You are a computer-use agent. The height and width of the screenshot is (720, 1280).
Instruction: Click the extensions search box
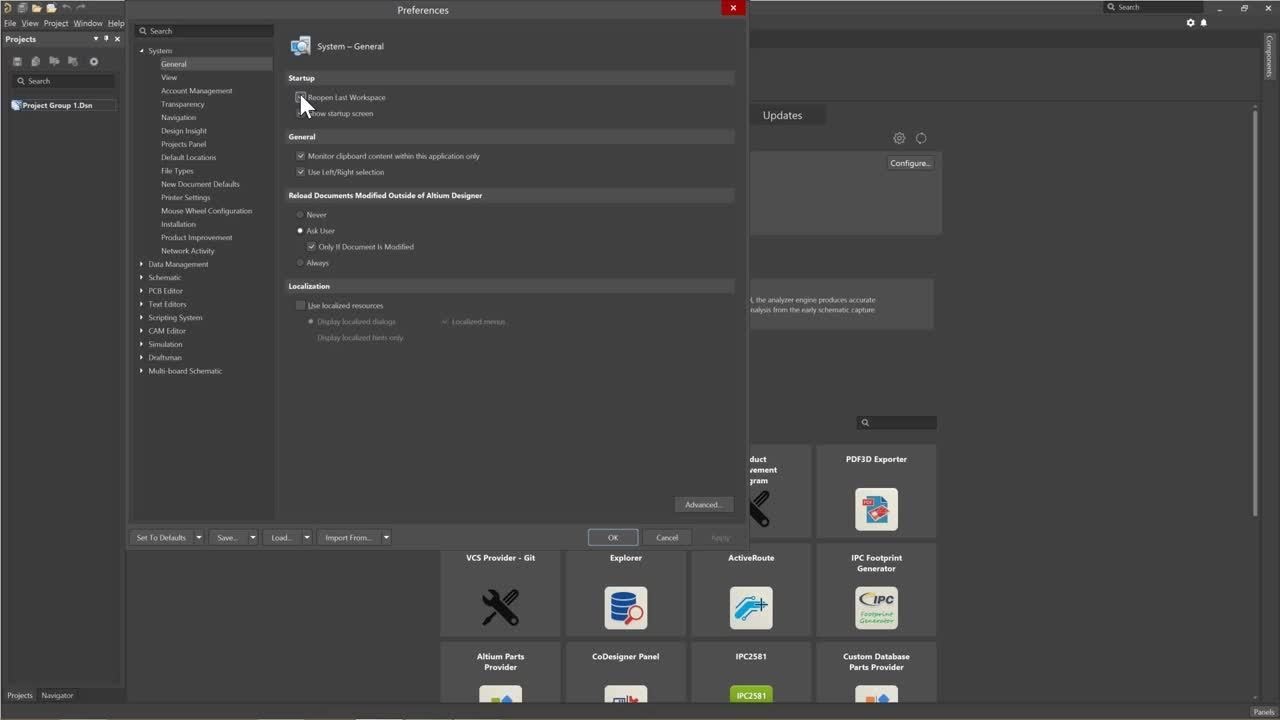(897, 422)
